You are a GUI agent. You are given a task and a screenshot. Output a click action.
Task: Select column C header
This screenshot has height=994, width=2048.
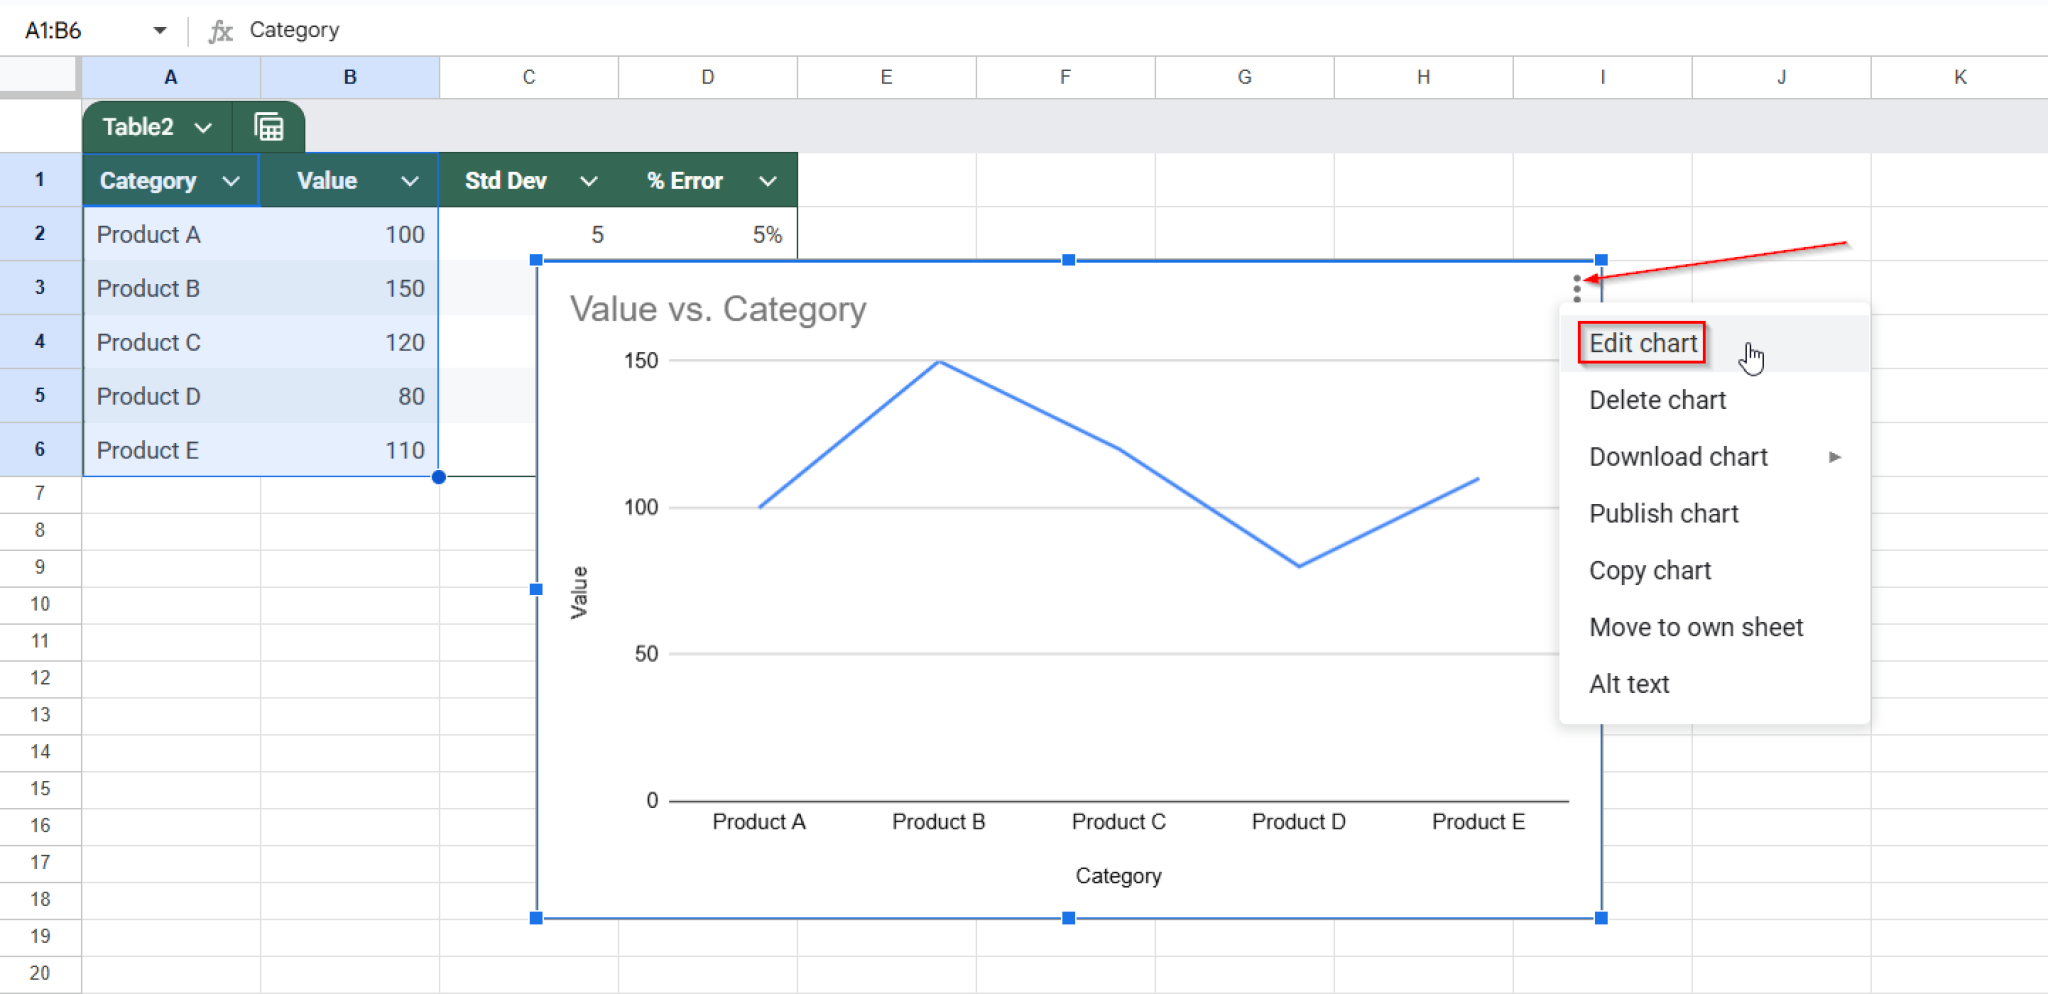(528, 76)
